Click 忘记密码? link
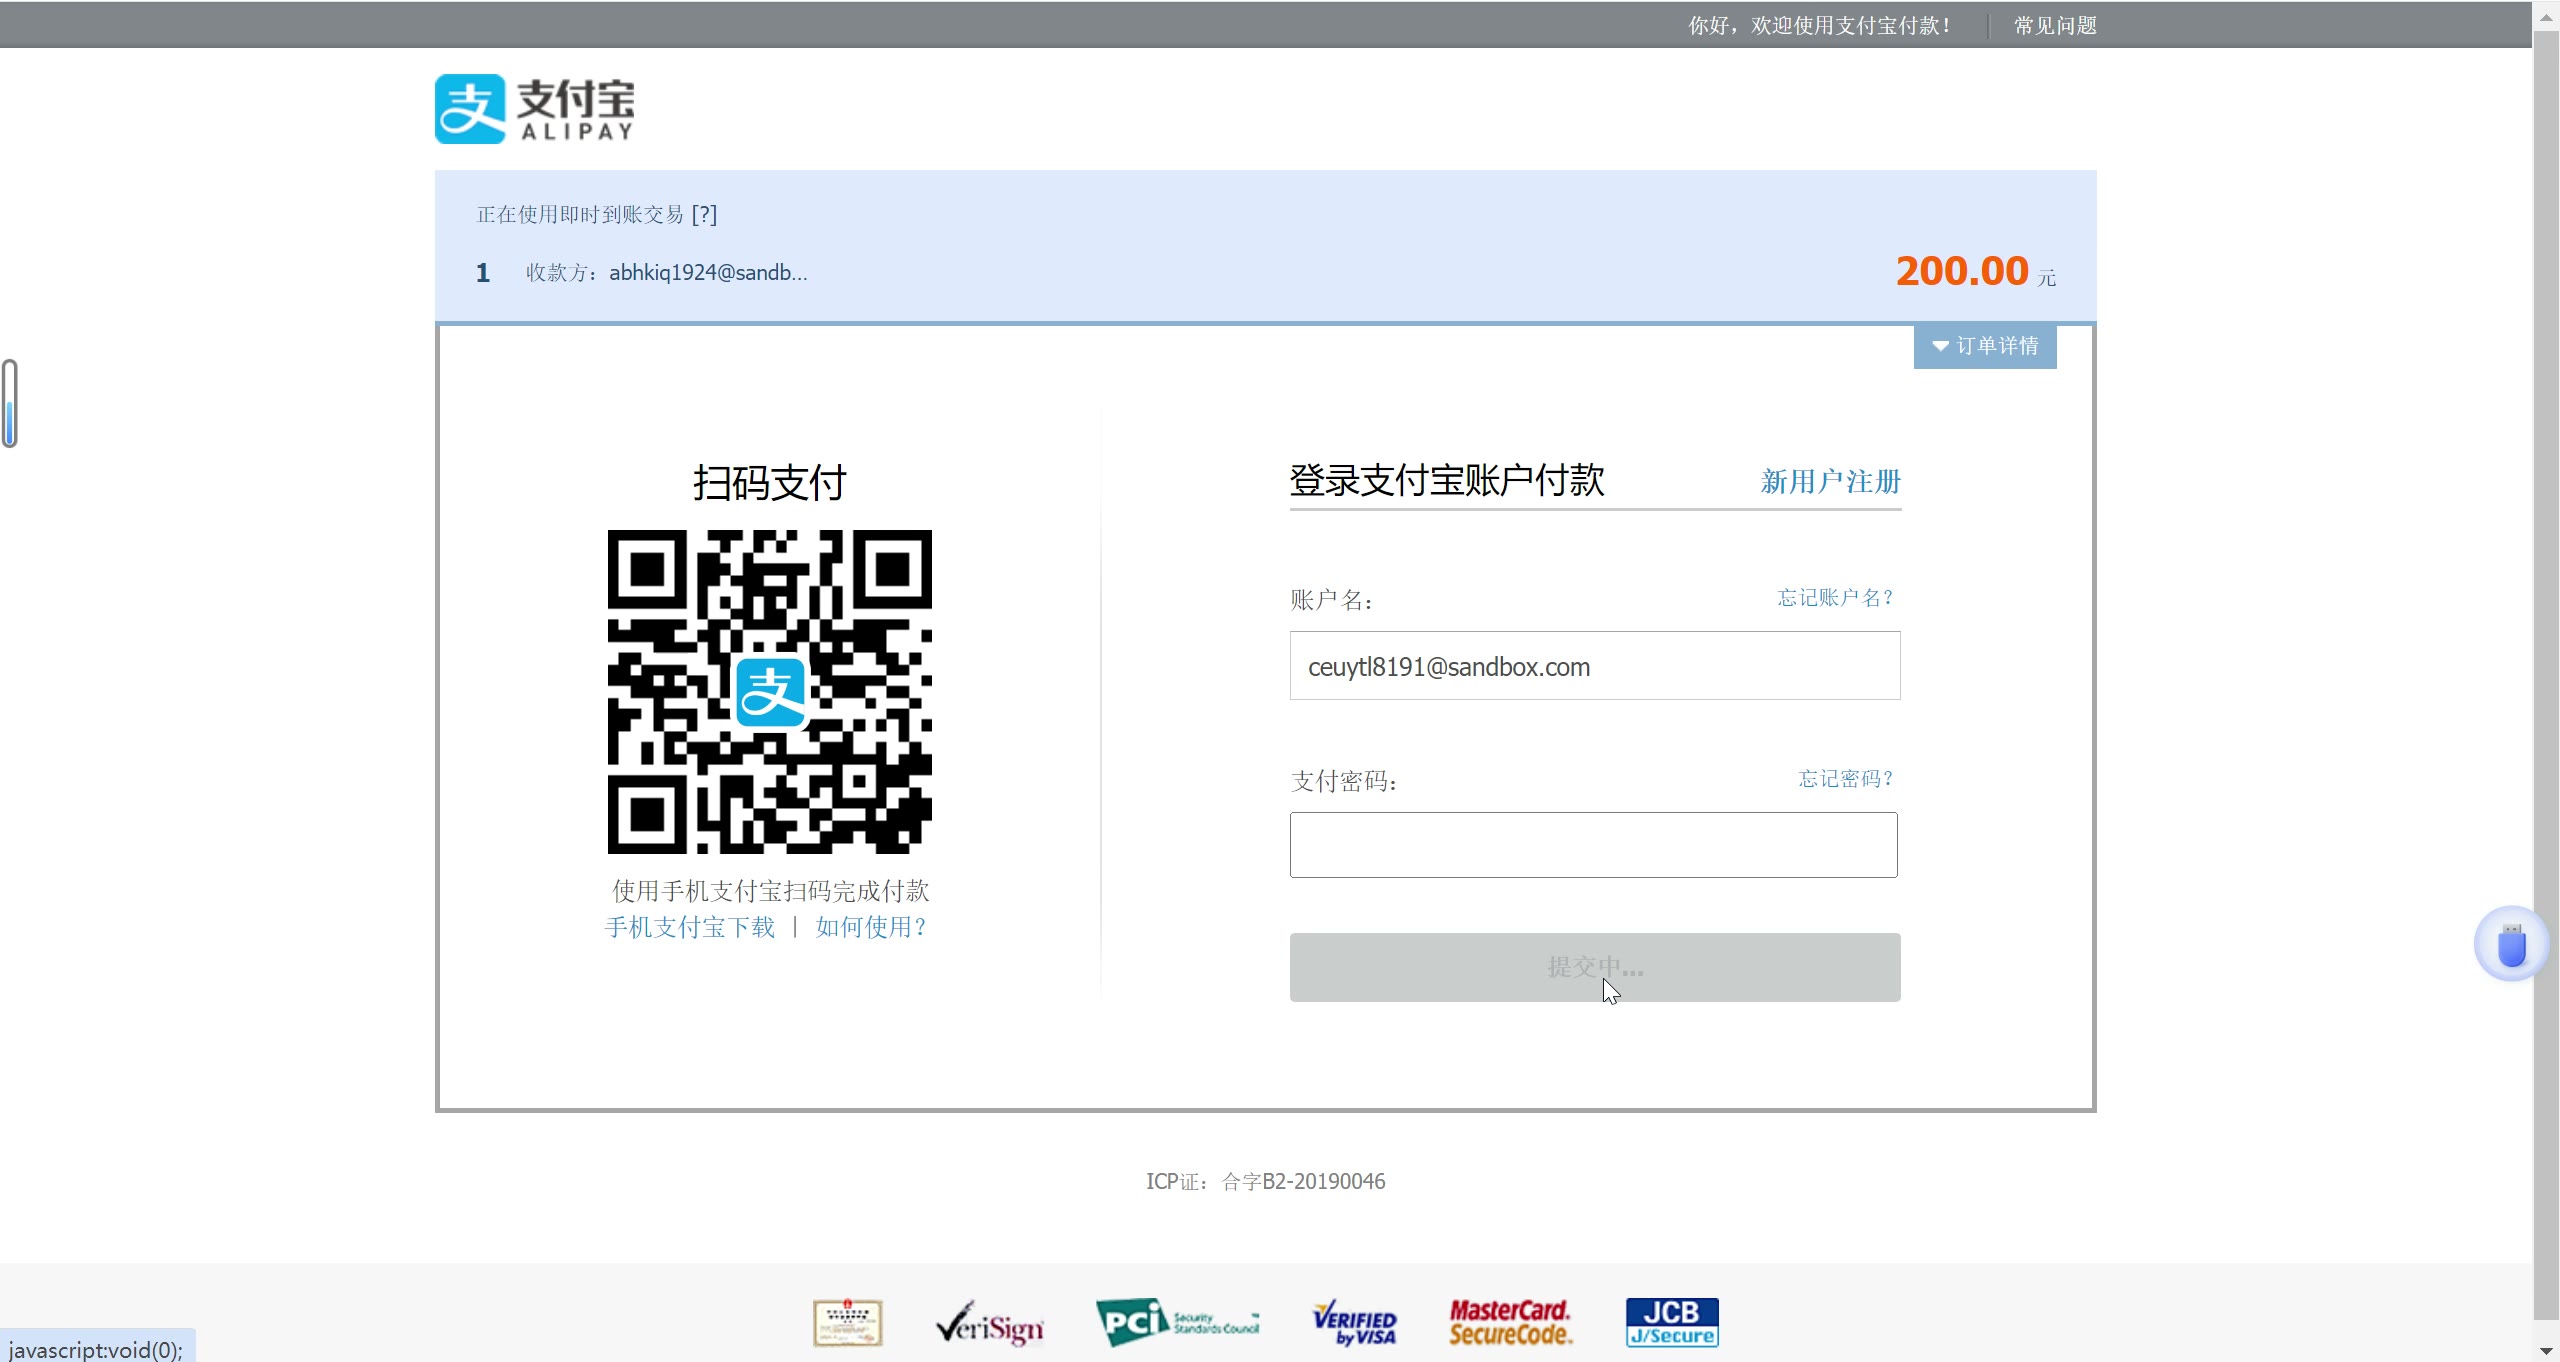This screenshot has width=2560, height=1362. pyautogui.click(x=1845, y=779)
